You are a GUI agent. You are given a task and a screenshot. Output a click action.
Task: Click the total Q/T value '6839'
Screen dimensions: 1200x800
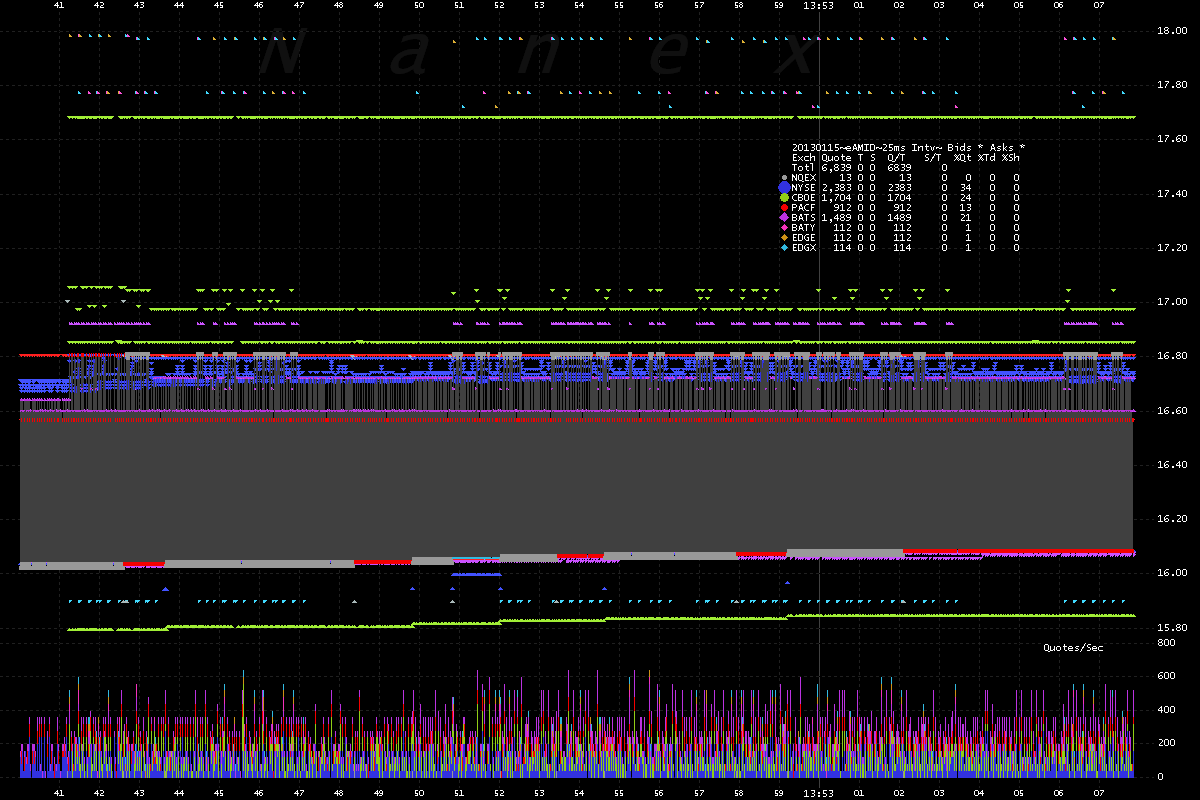click(900, 167)
